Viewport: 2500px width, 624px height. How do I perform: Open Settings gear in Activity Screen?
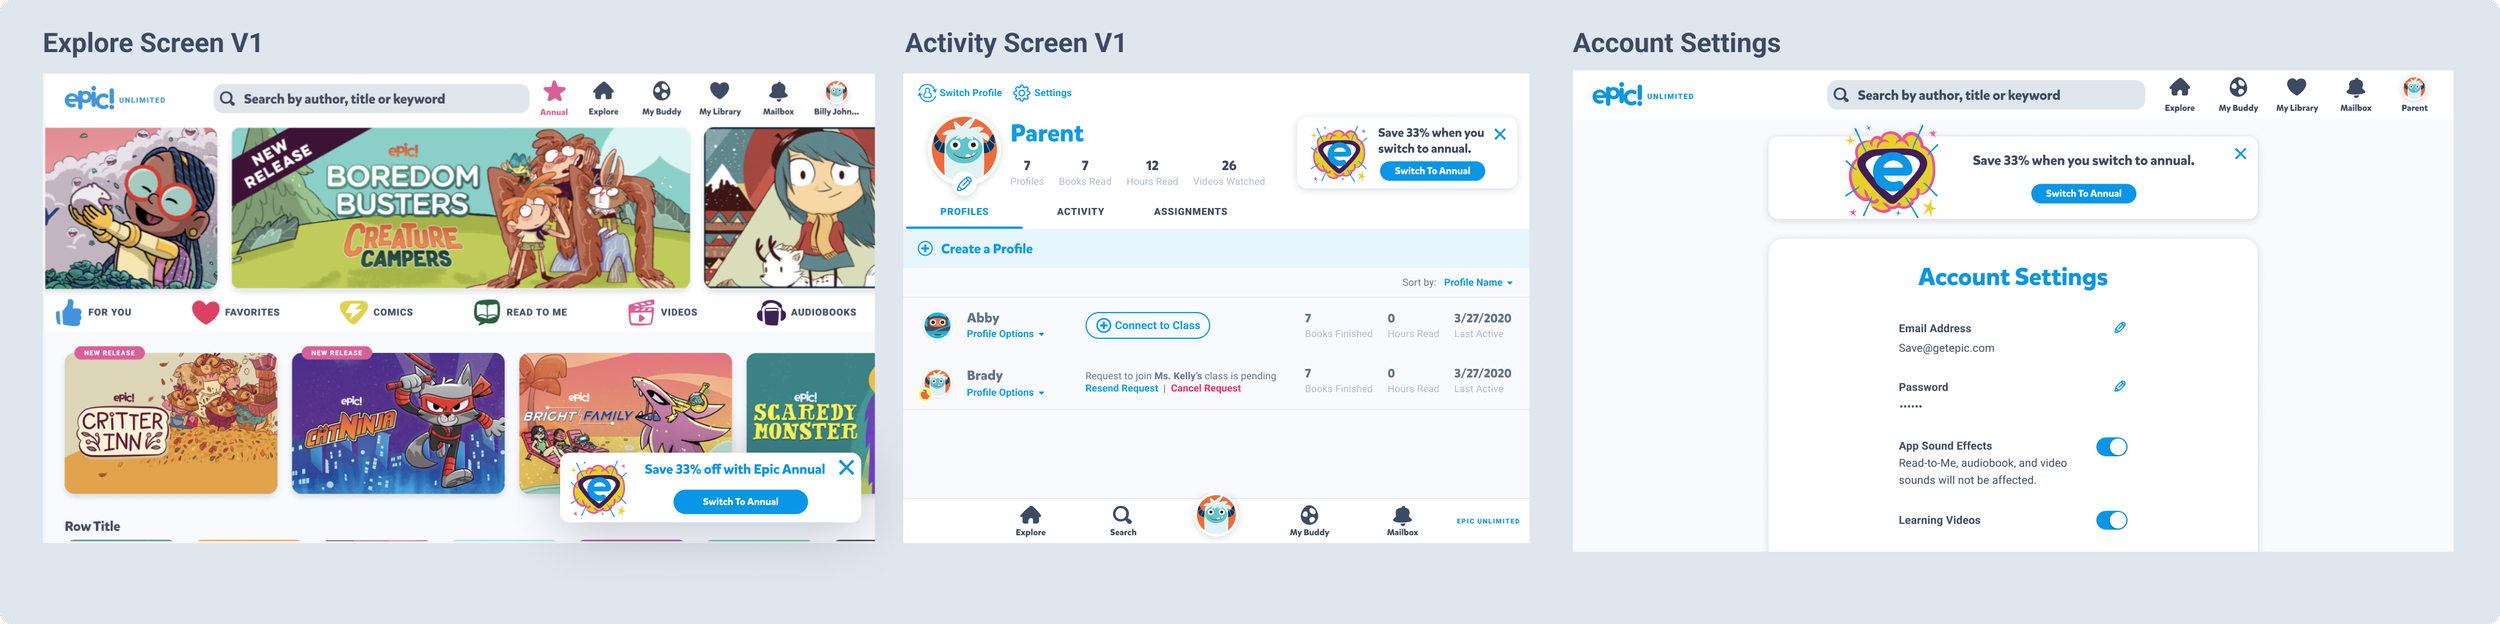[x=1021, y=93]
